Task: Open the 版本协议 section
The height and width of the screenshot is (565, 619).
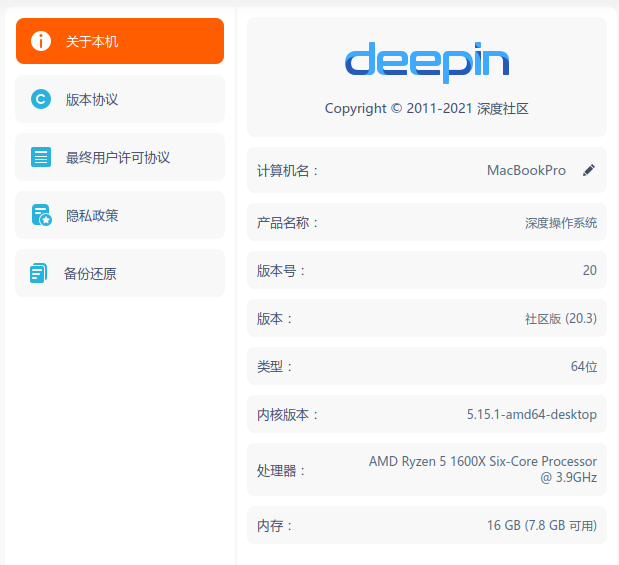Action: coord(120,99)
